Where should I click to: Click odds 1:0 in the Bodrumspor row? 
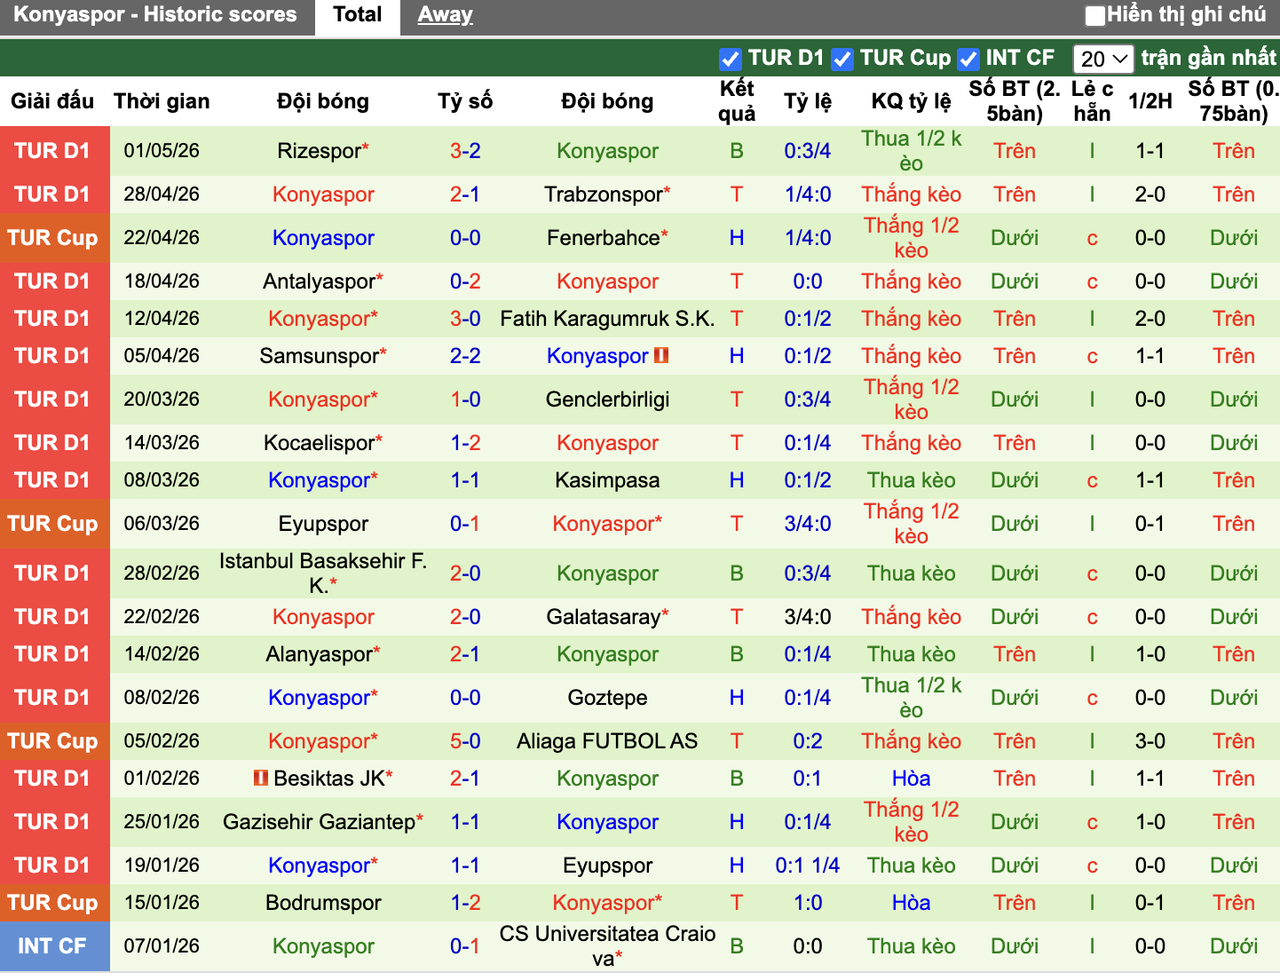click(808, 903)
